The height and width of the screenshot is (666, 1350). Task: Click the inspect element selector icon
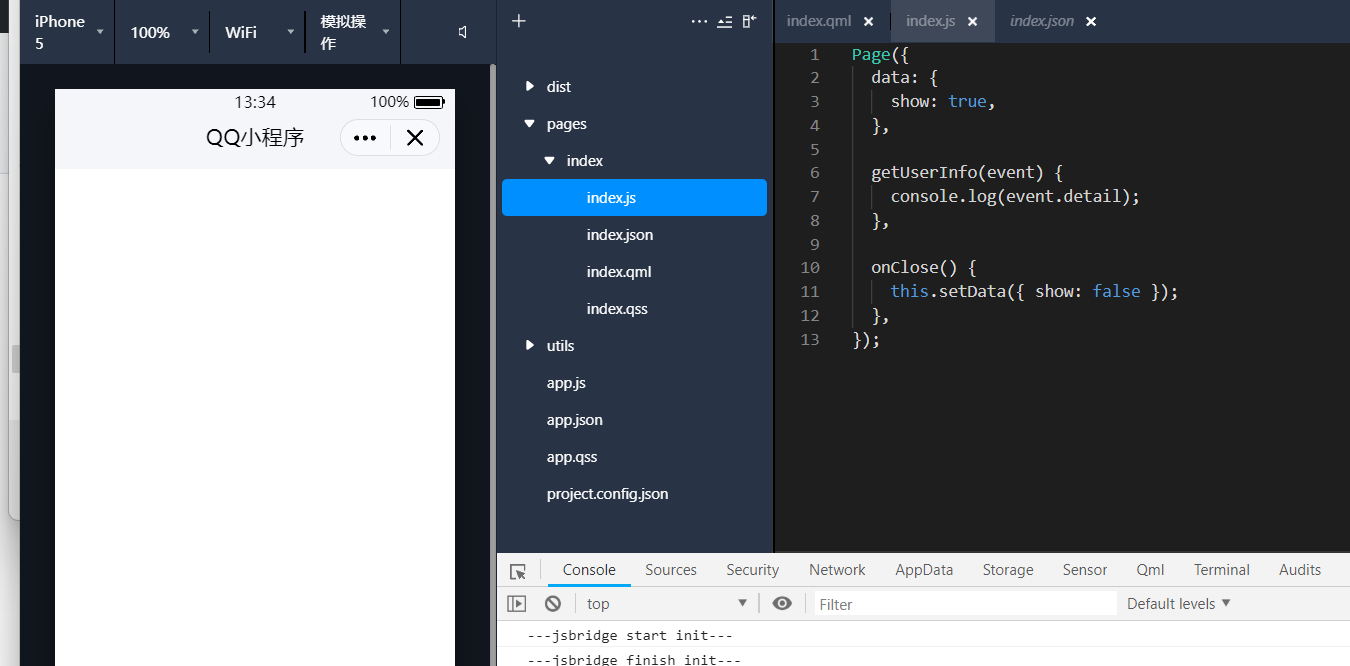[x=517, y=571]
